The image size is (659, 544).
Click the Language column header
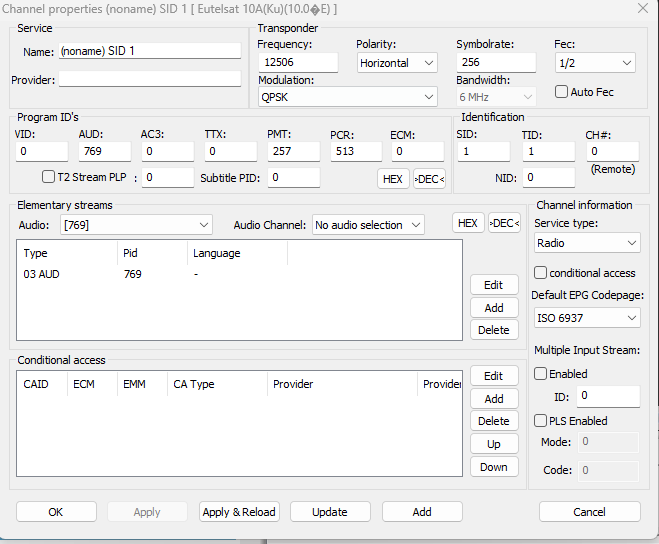[237, 253]
